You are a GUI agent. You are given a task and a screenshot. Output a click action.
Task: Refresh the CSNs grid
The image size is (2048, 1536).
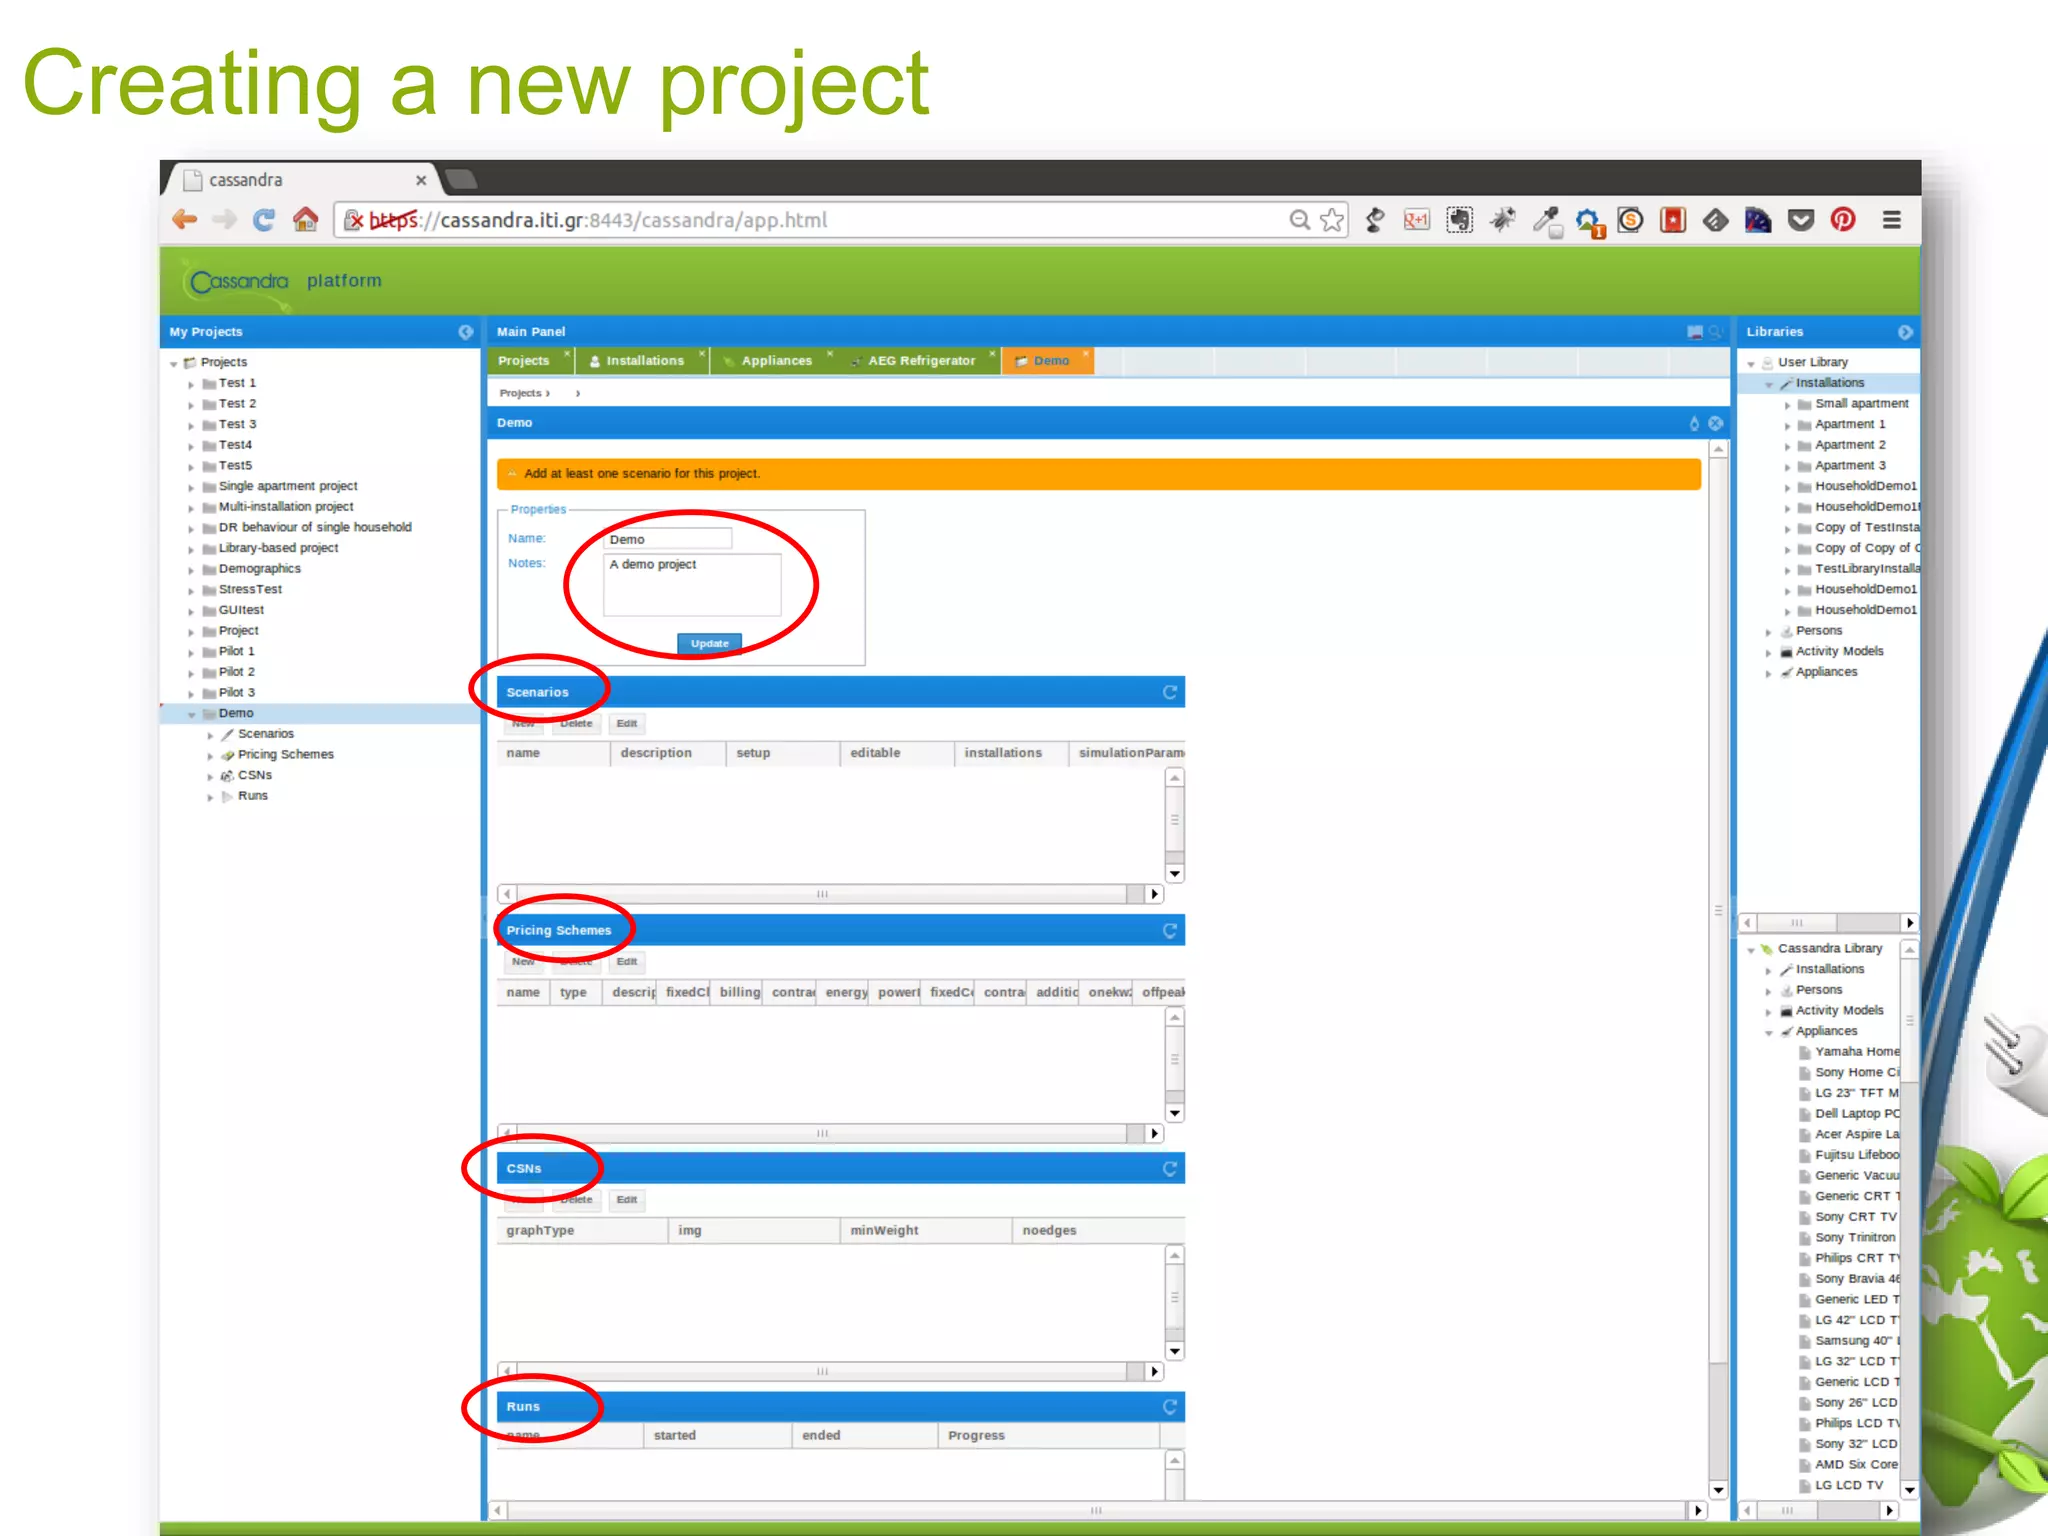pyautogui.click(x=1169, y=1169)
